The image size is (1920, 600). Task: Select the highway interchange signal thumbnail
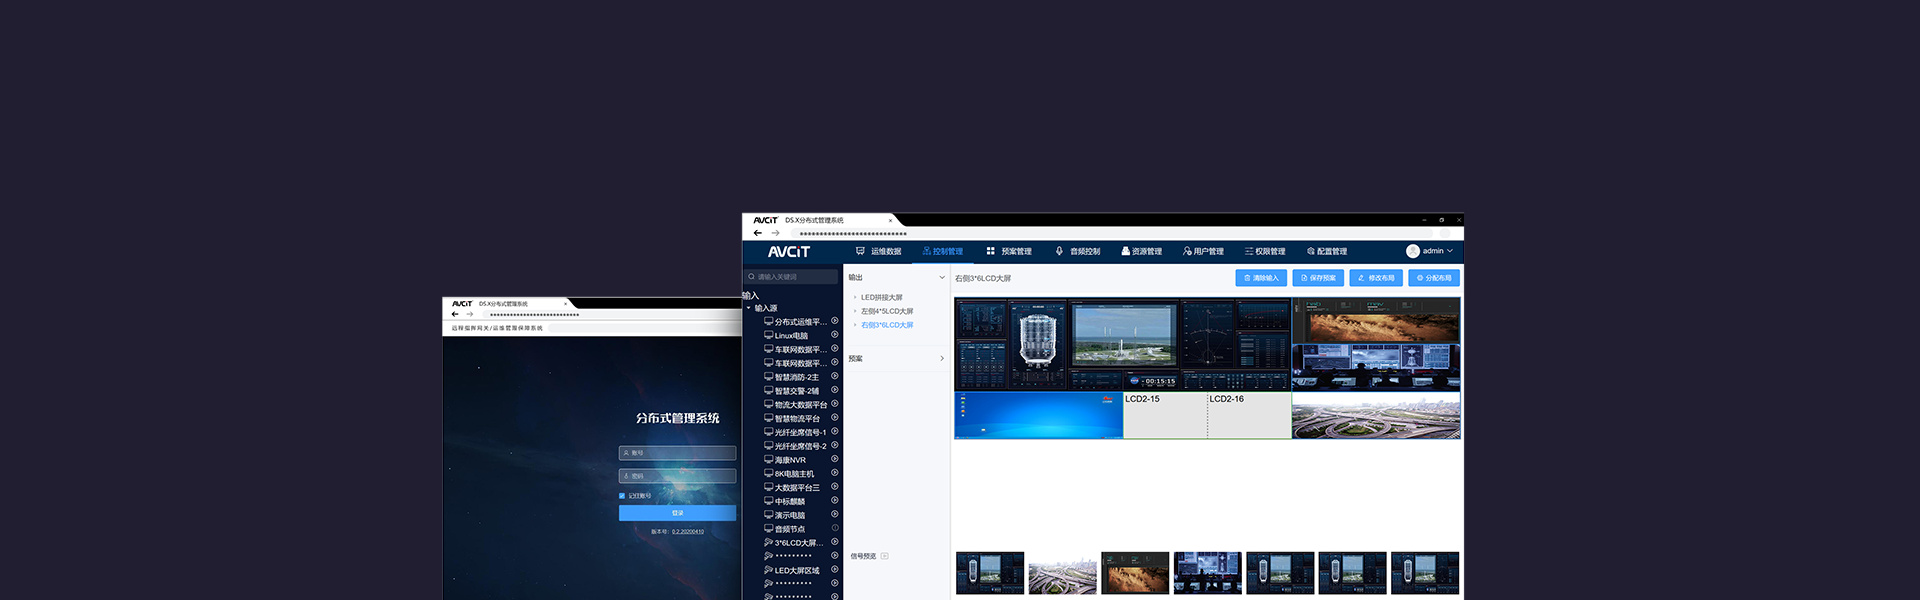click(x=1062, y=574)
